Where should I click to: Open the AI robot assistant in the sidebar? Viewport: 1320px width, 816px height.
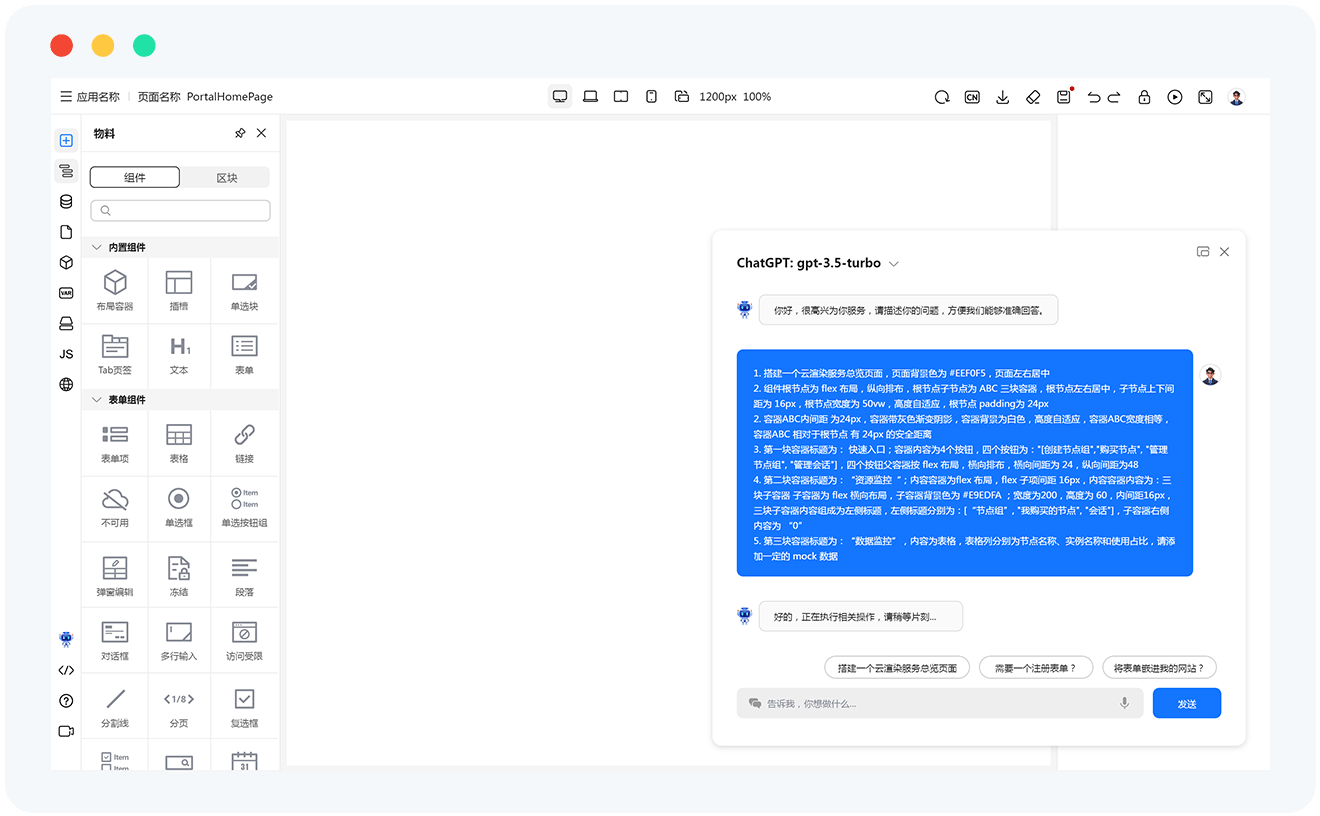click(66, 639)
